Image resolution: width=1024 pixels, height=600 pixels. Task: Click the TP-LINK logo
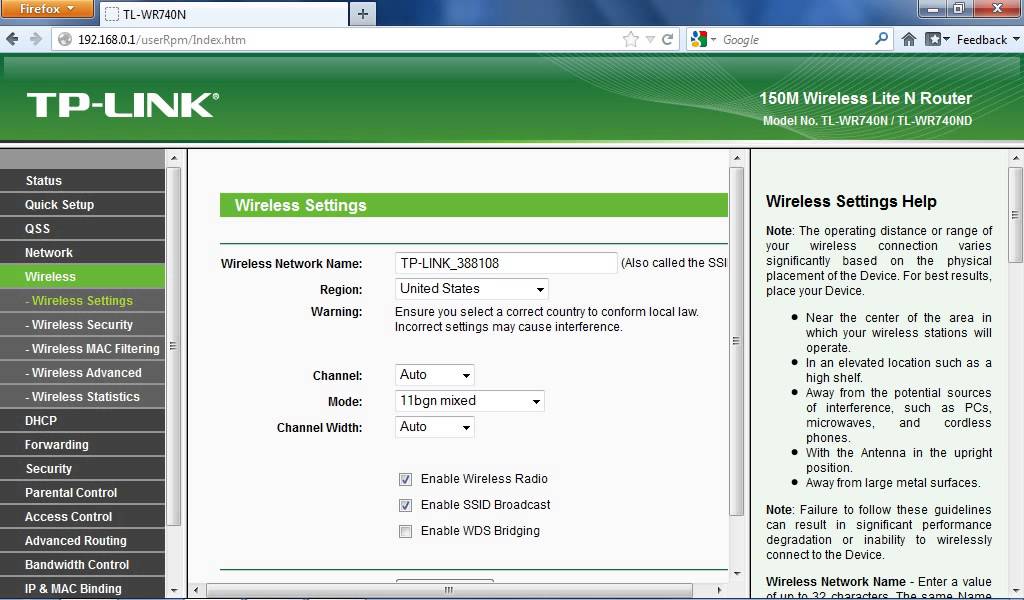[123, 105]
